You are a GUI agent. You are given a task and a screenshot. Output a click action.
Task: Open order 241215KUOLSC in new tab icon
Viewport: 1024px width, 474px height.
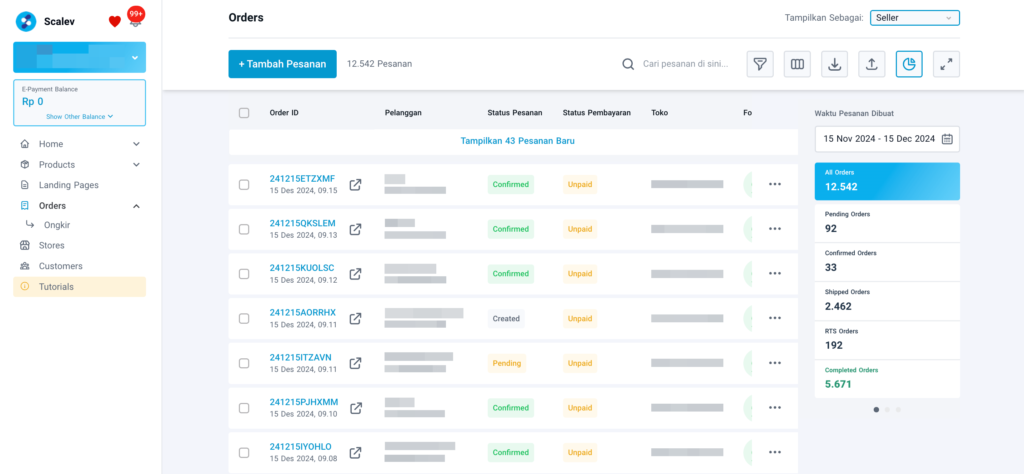[355, 274]
